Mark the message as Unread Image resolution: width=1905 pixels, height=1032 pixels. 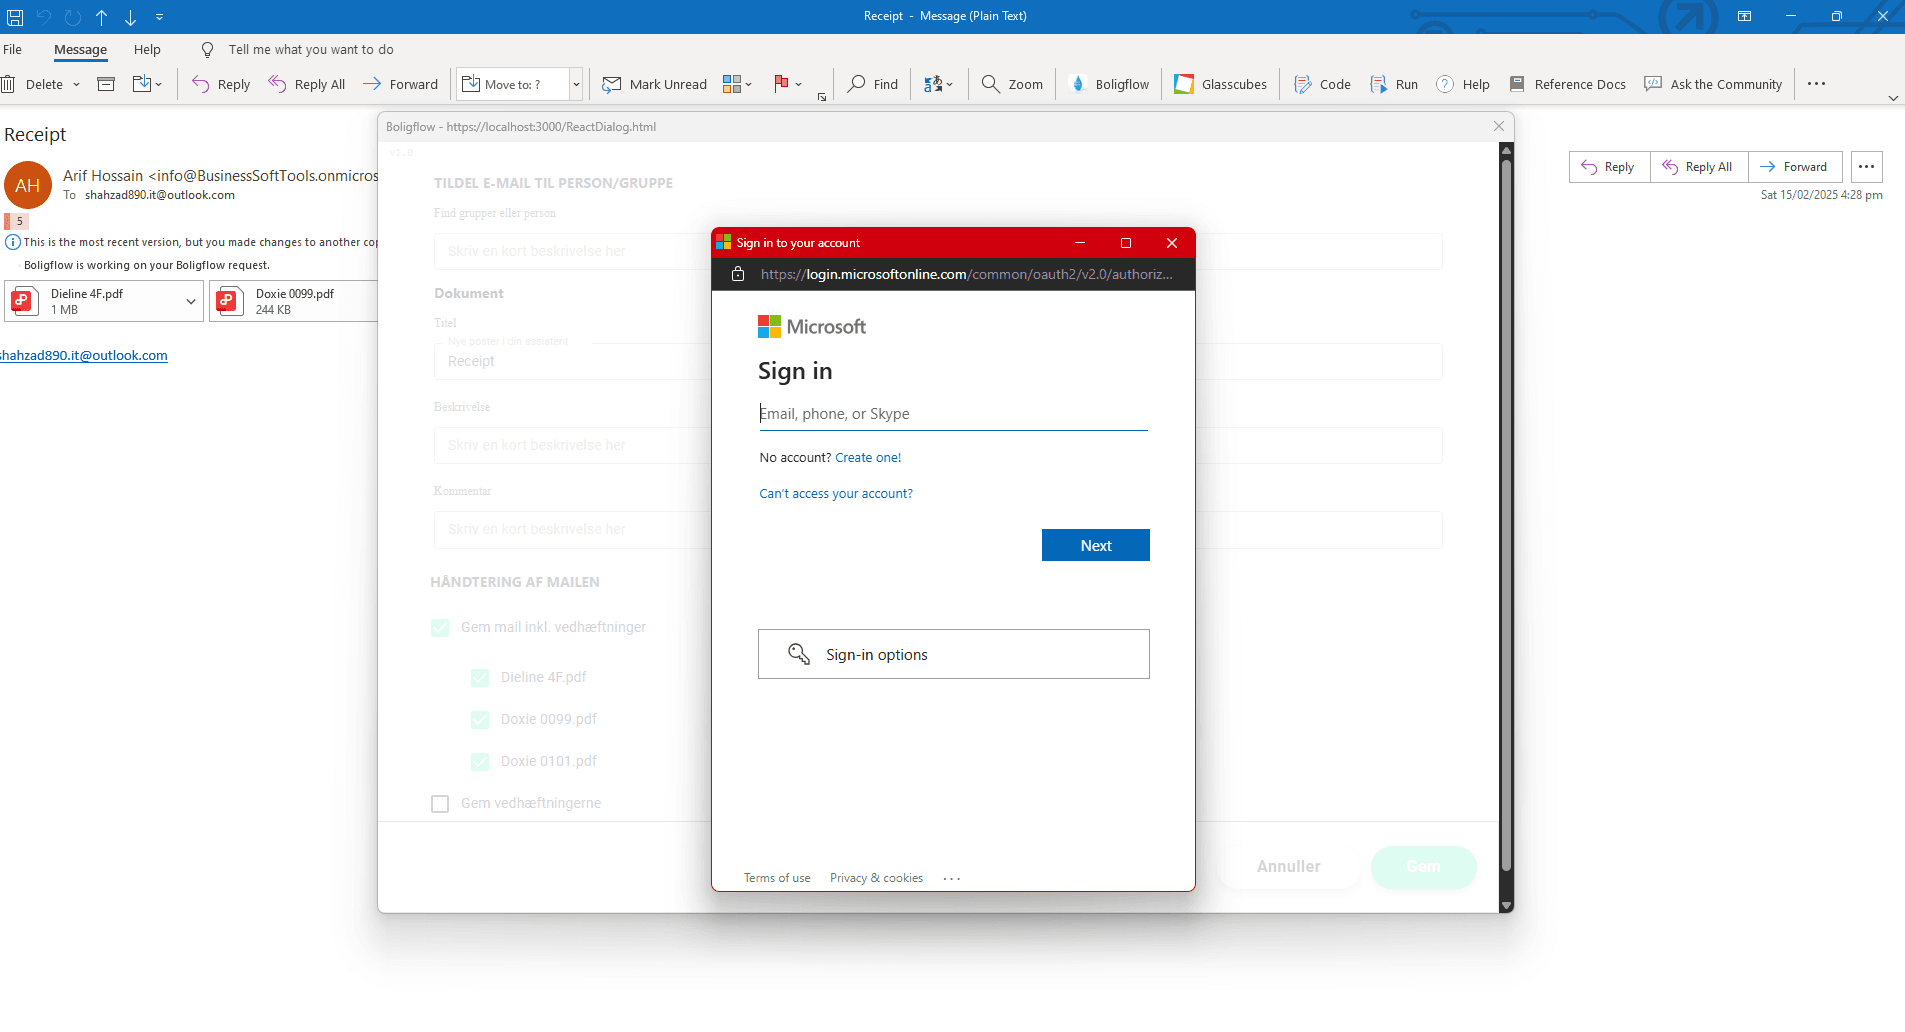[655, 84]
